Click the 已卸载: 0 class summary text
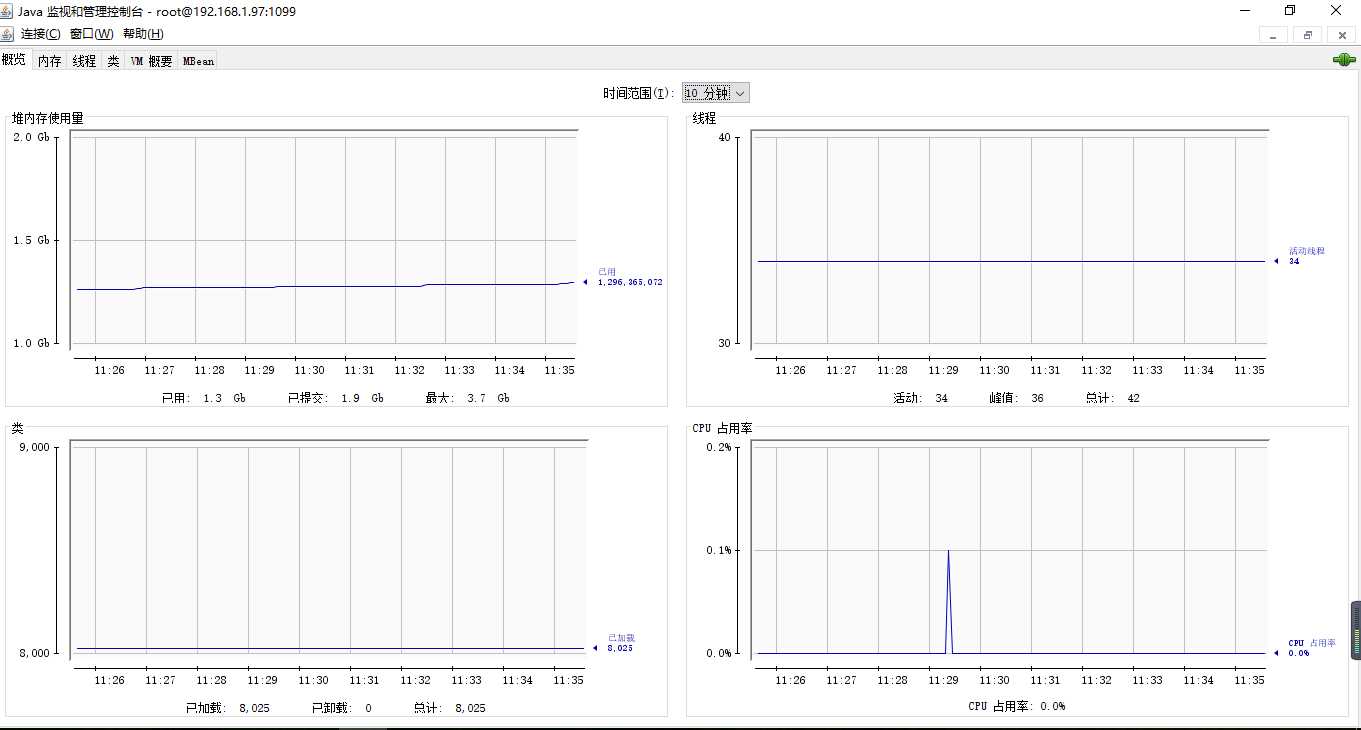The width and height of the screenshot is (1361, 730). (341, 708)
